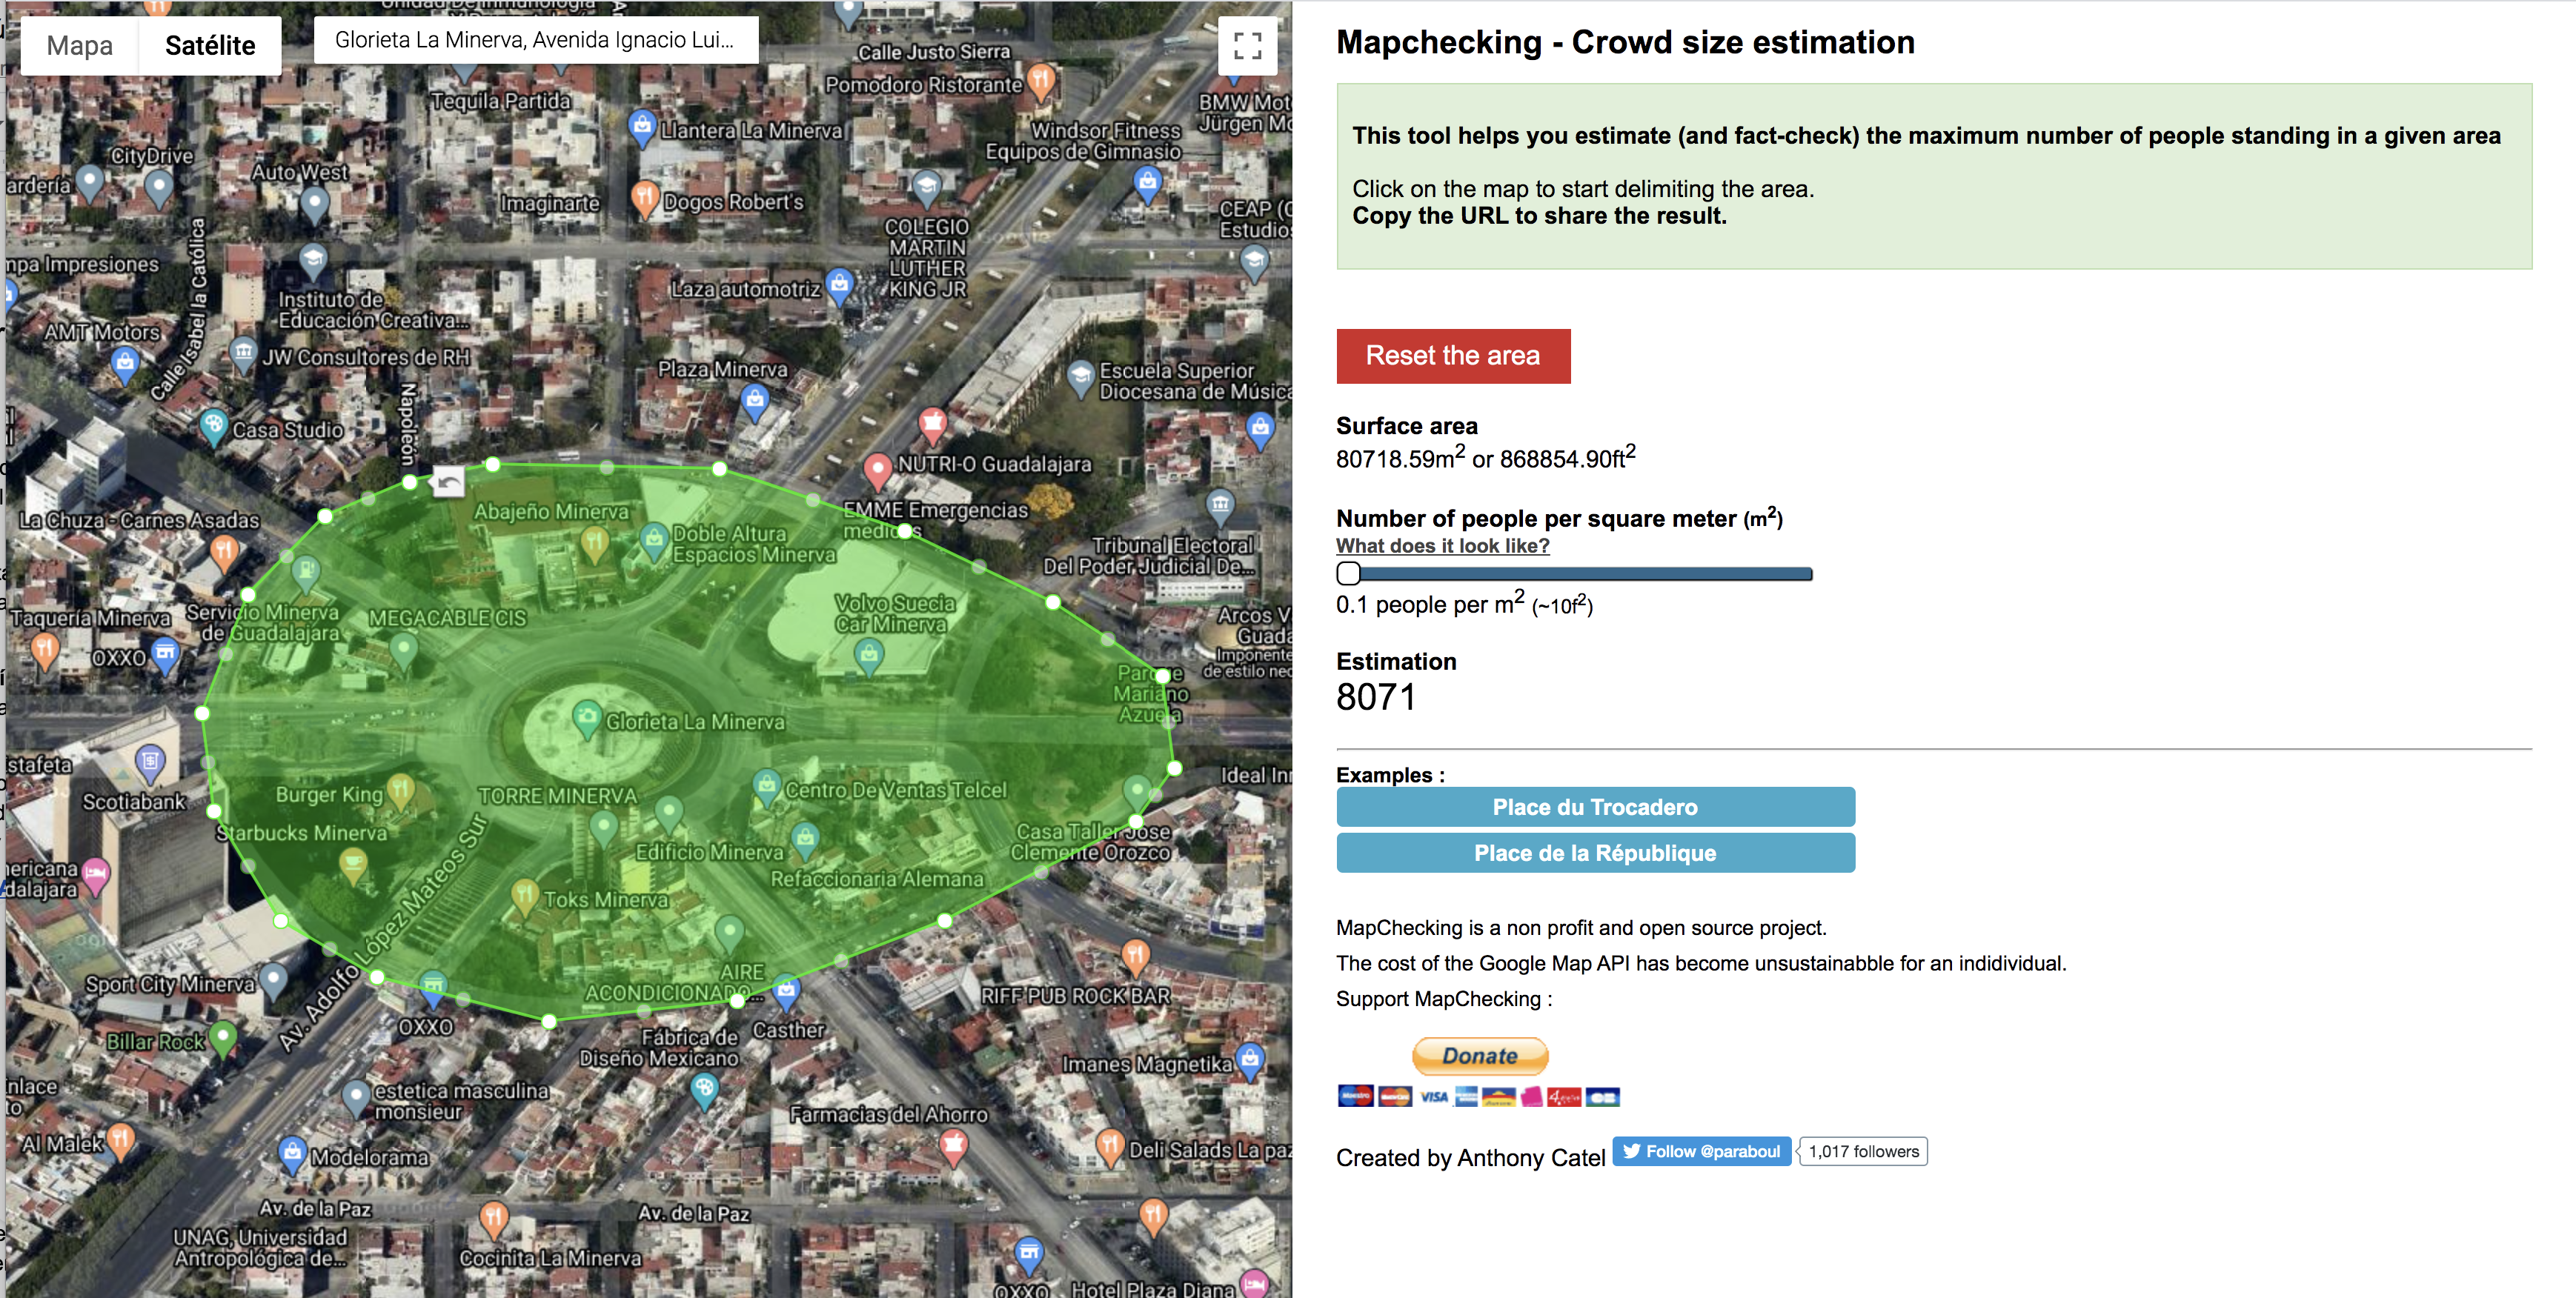This screenshot has height=1298, width=2576.
Task: Click the Scotiabank bank marker
Action: [150, 764]
